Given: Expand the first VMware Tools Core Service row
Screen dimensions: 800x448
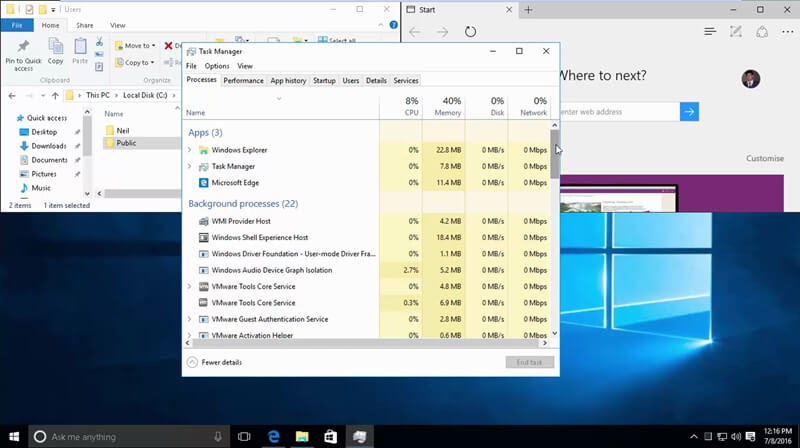Looking at the screenshot, I should (x=189, y=286).
